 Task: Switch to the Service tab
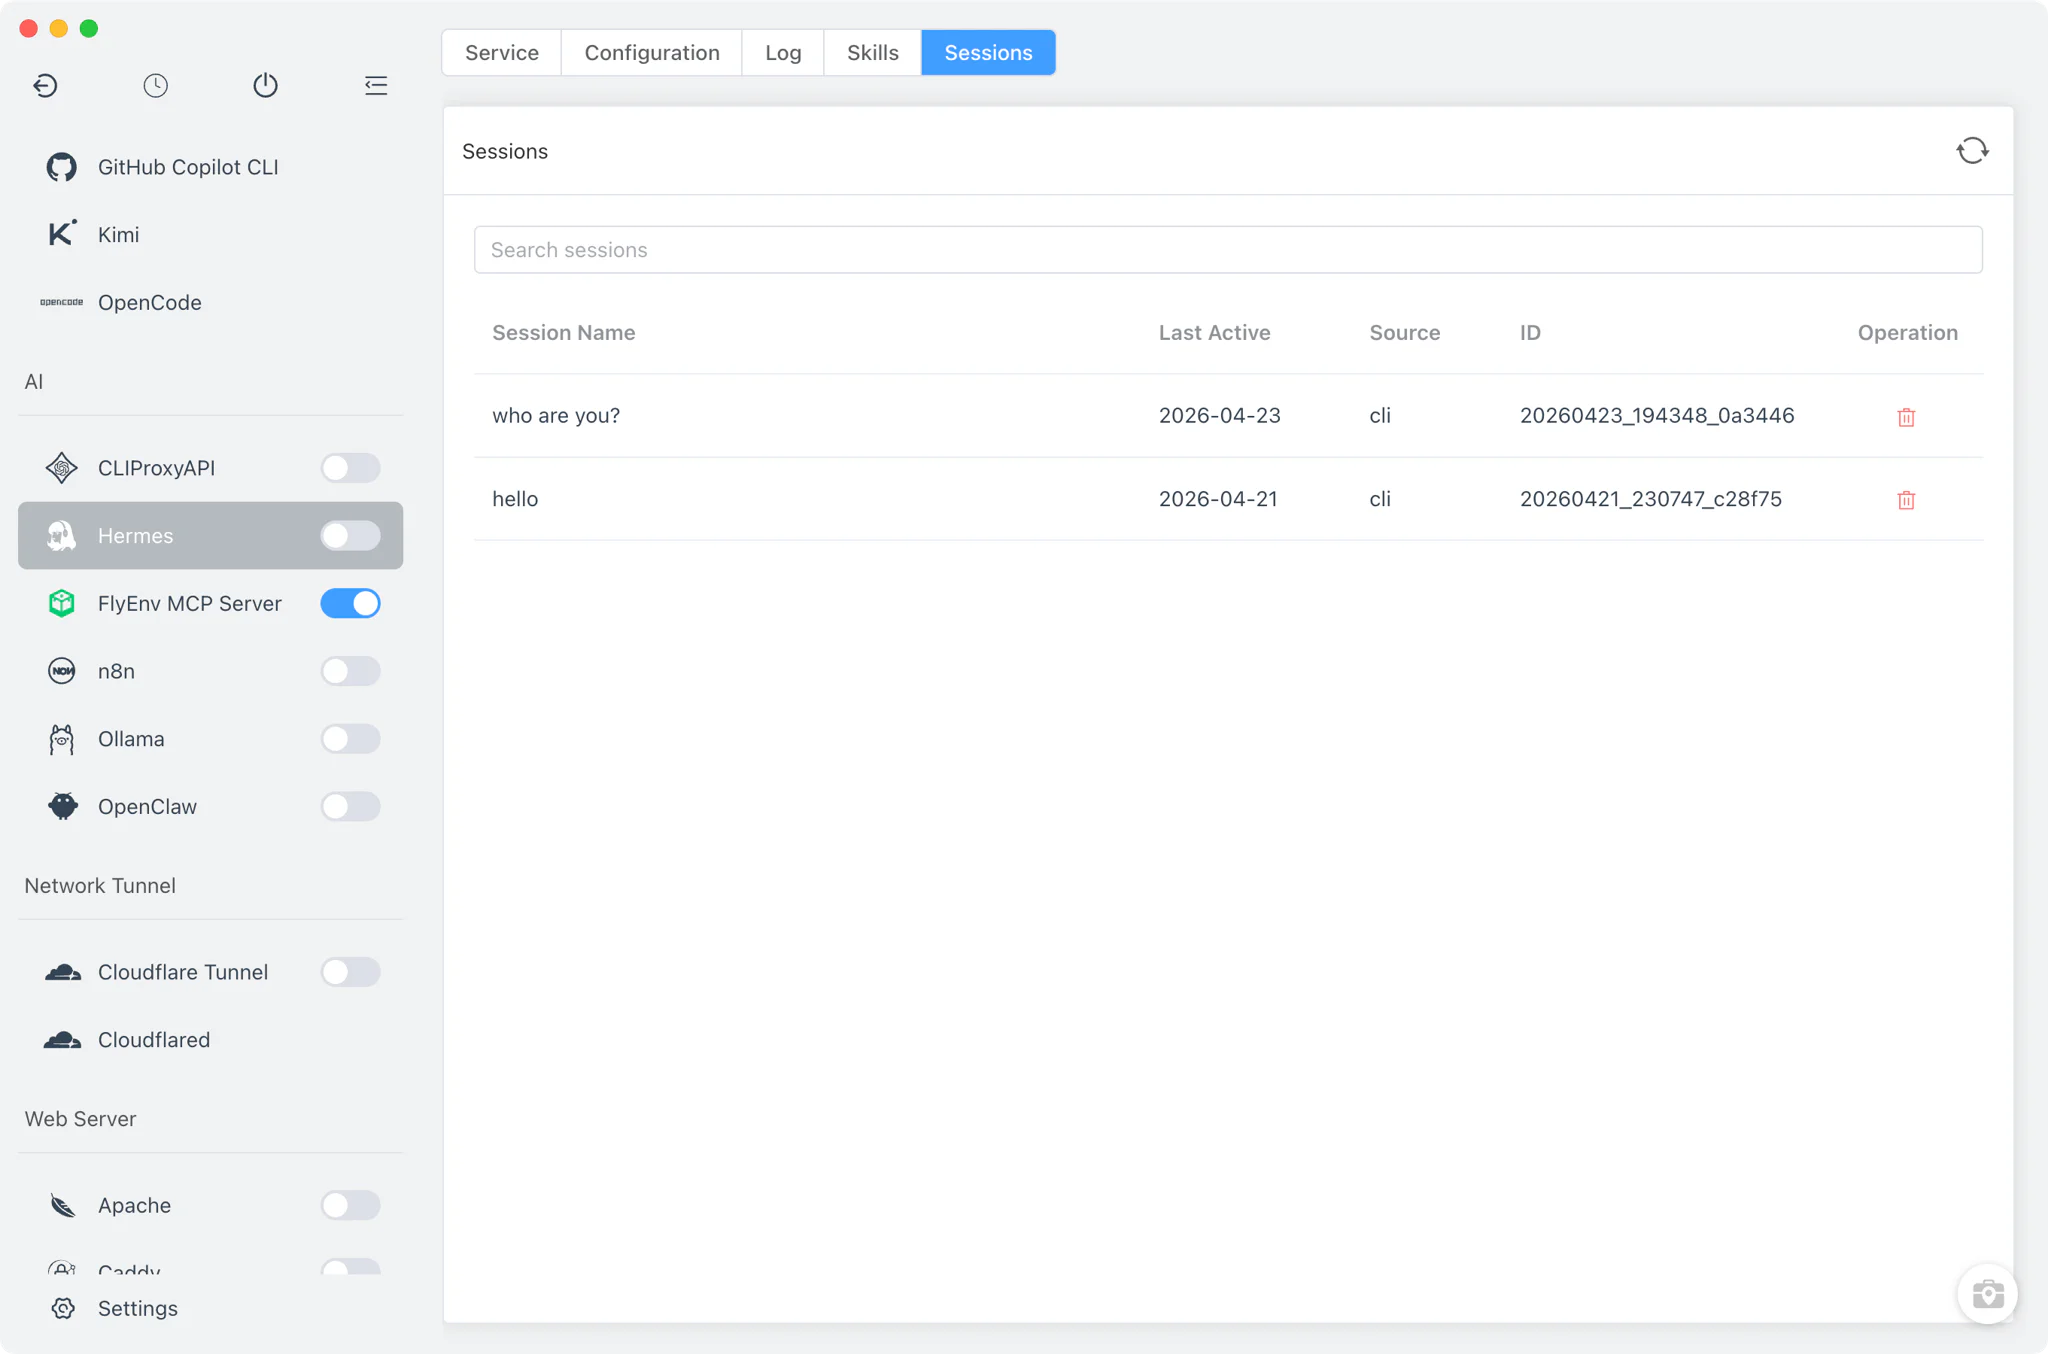502,52
